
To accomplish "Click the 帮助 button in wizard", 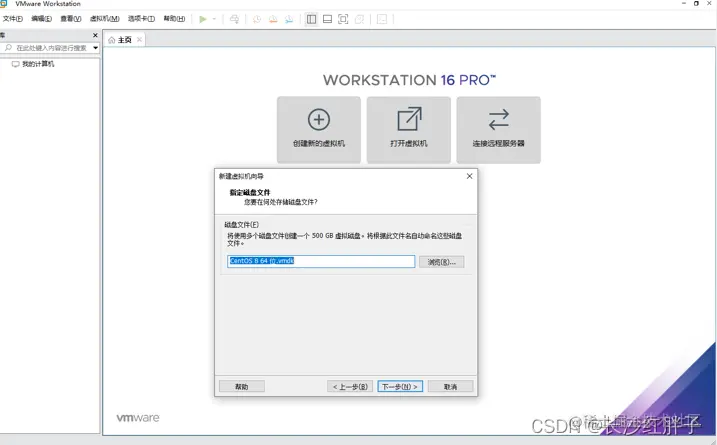I will click(x=241, y=386).
